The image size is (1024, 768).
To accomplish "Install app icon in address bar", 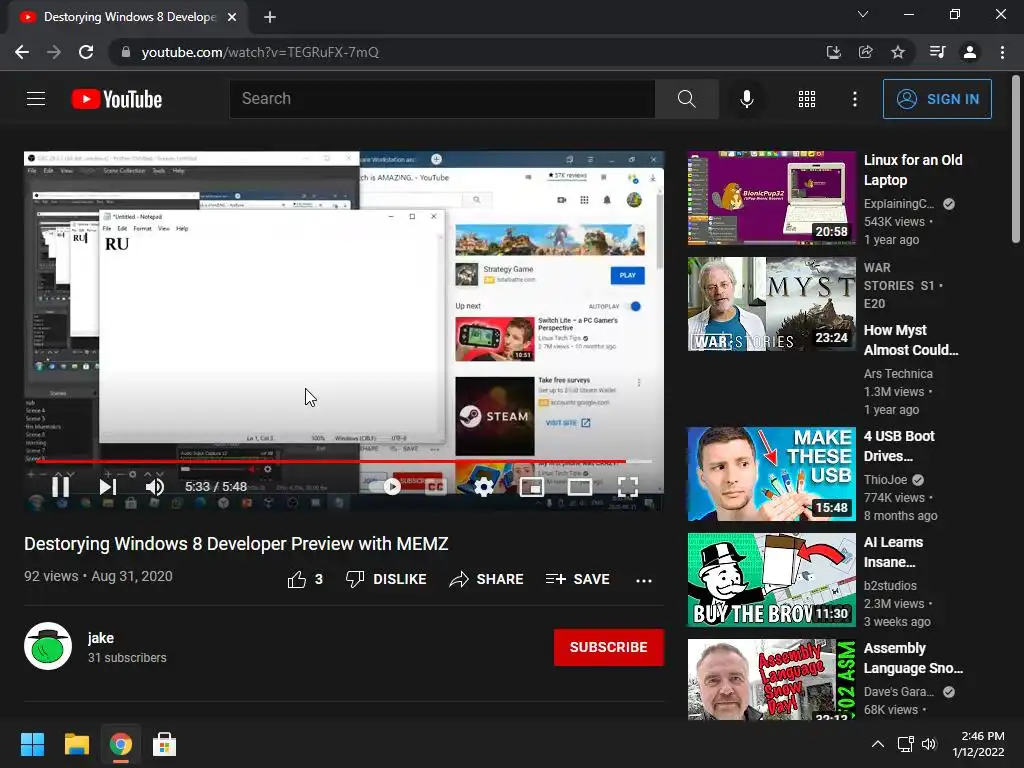I will [x=833, y=52].
